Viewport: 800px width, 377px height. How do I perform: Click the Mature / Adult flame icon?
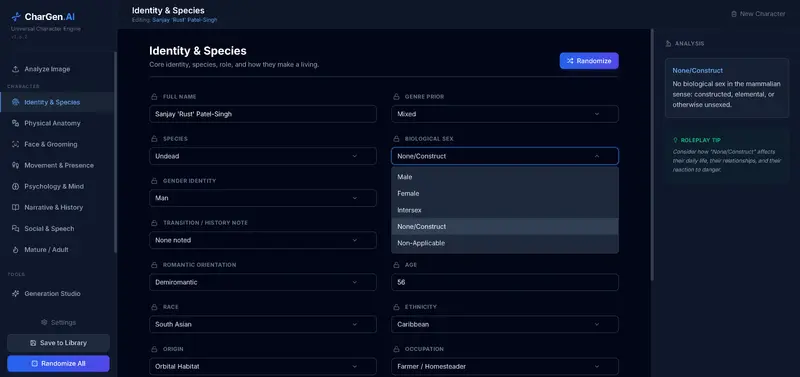click(15, 250)
